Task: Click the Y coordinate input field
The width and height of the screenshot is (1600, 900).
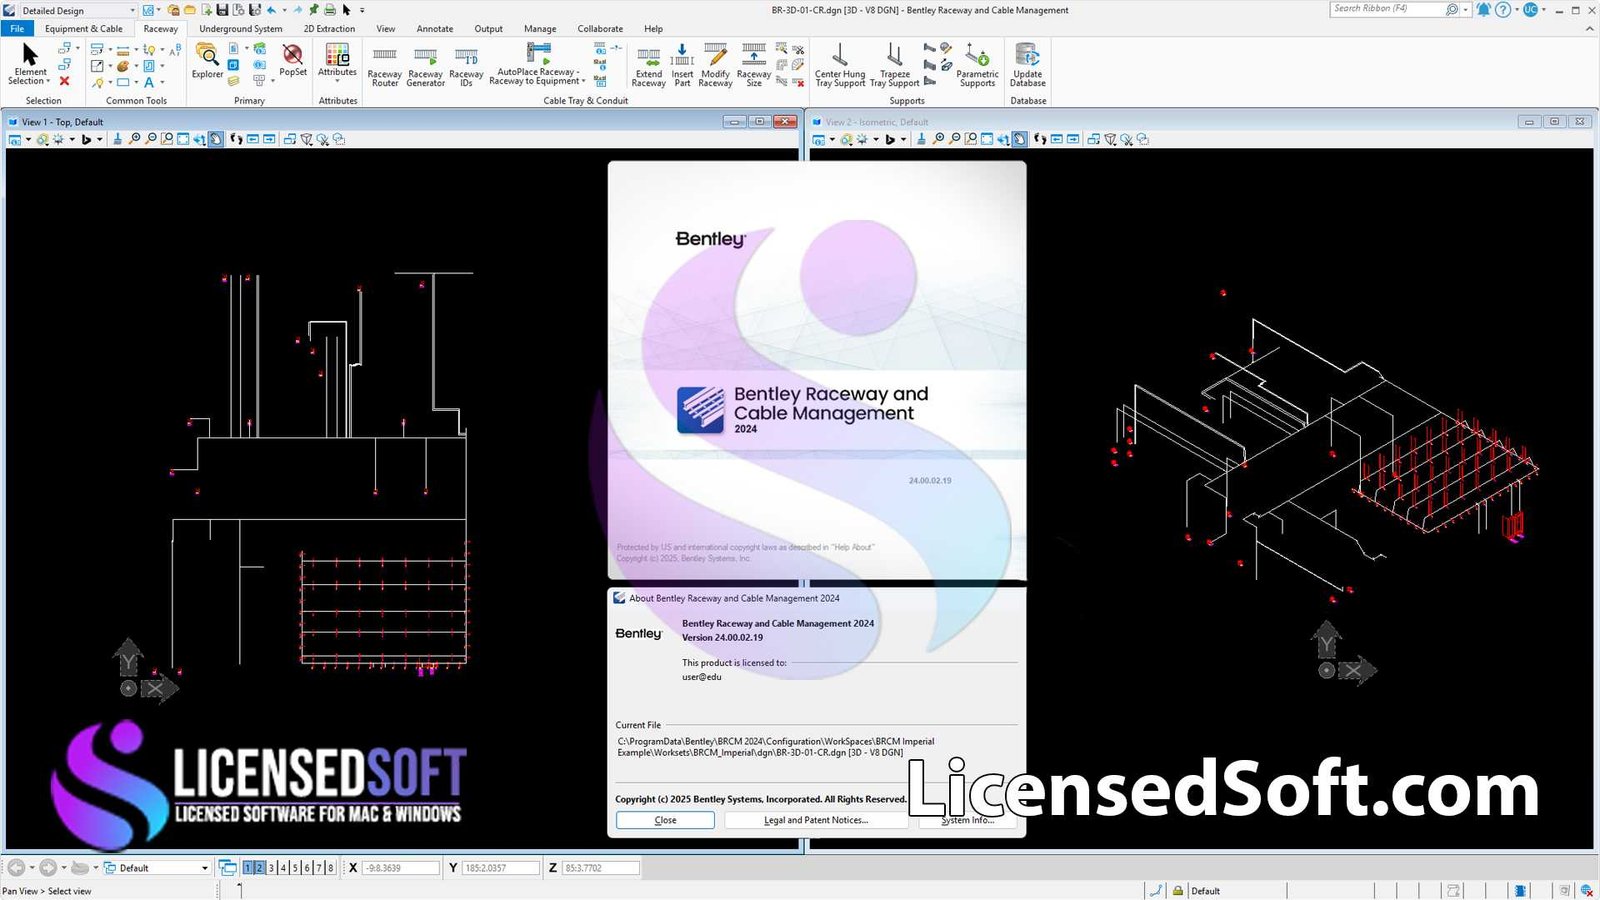Action: 500,868
